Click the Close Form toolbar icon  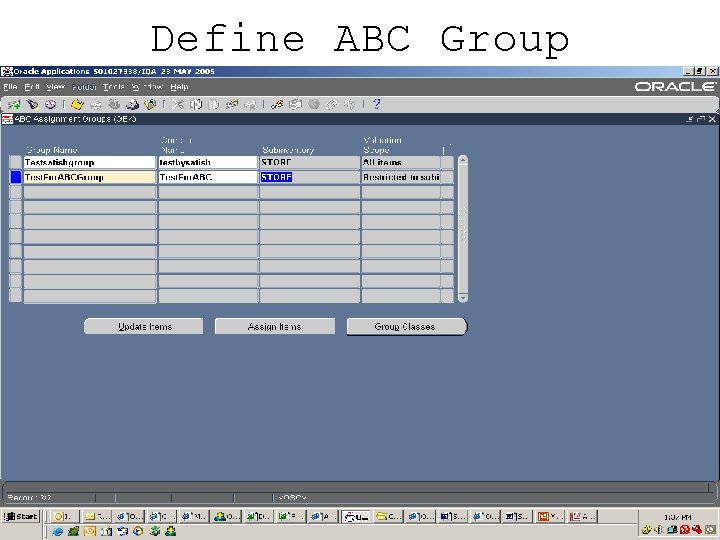tap(150, 105)
